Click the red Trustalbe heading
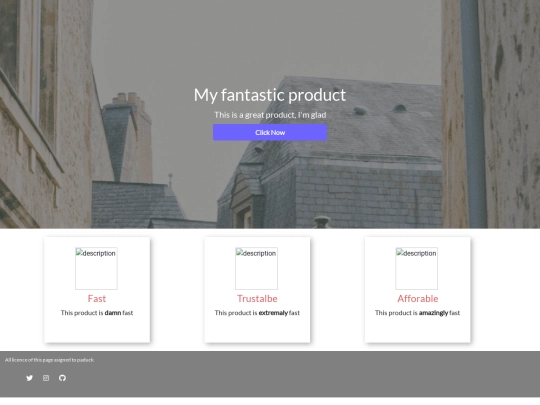This screenshot has width=540, height=405. click(257, 299)
